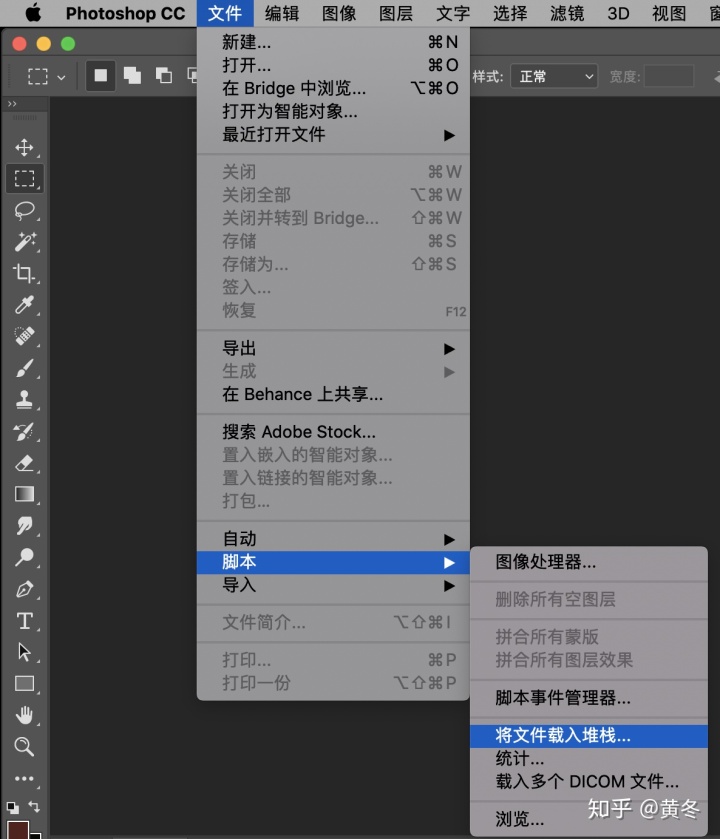
Task: Open the 选择 menu
Action: click(x=510, y=13)
